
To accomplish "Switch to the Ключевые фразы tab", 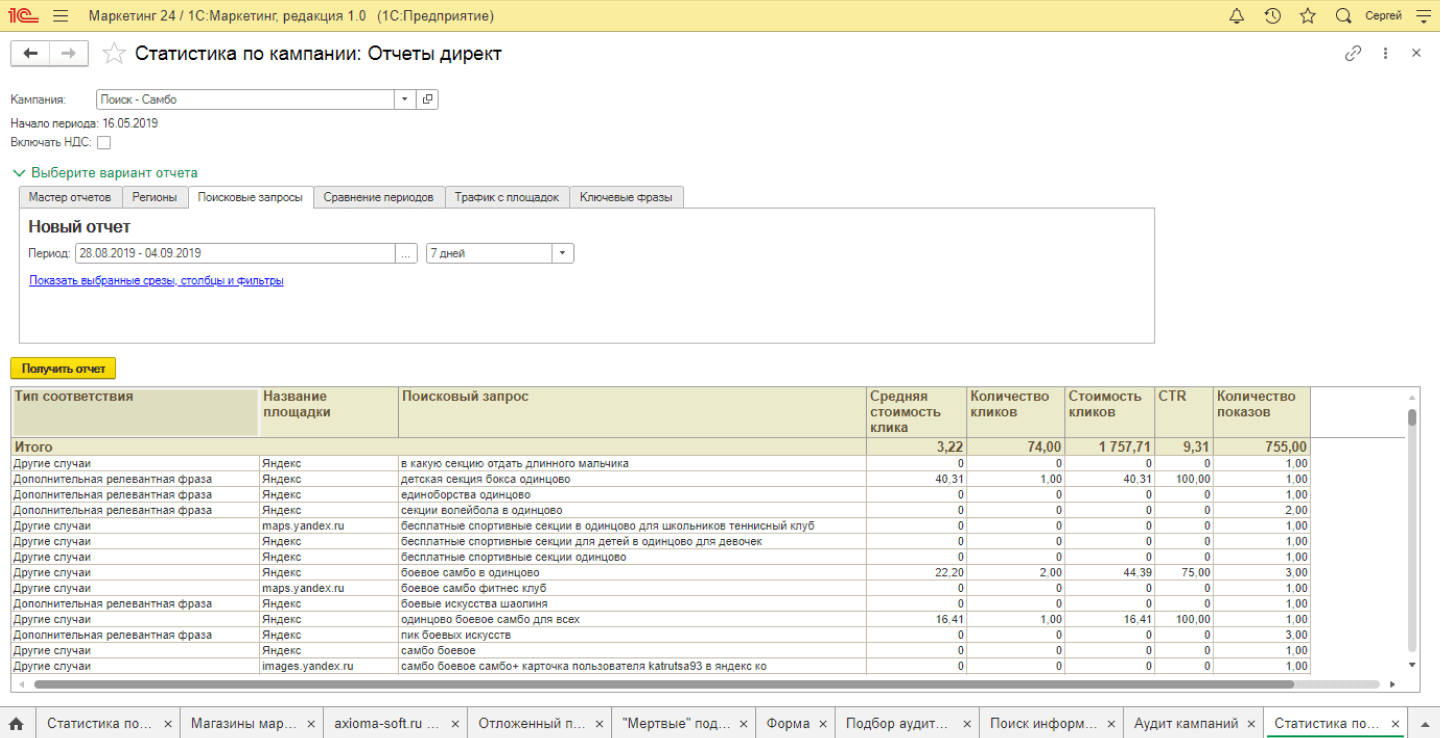I will [627, 197].
